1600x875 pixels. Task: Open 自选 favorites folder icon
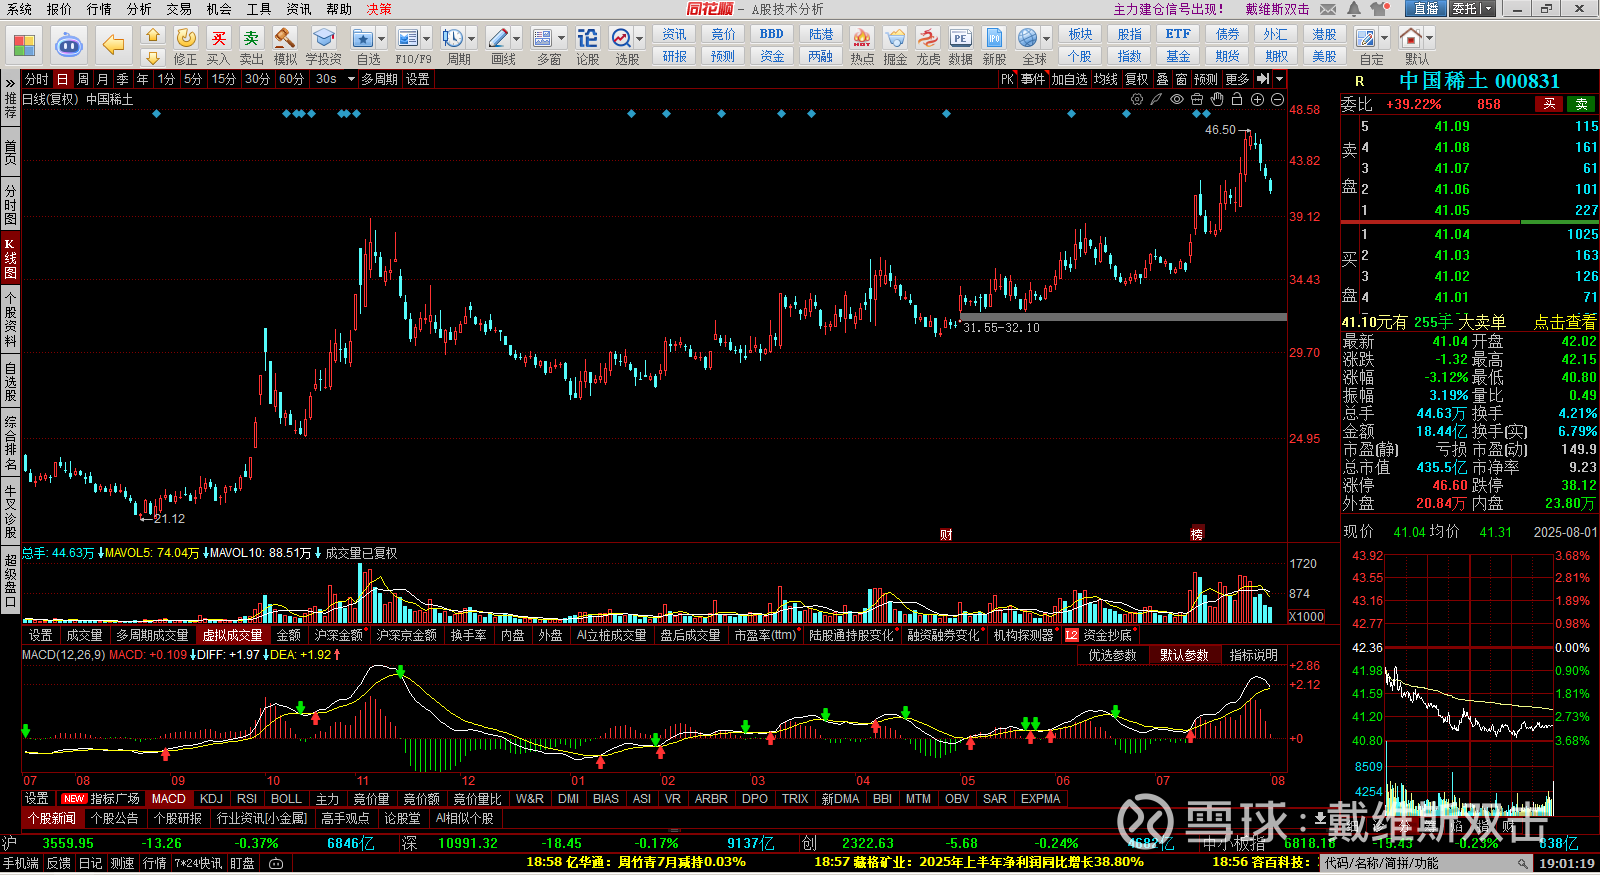[363, 38]
